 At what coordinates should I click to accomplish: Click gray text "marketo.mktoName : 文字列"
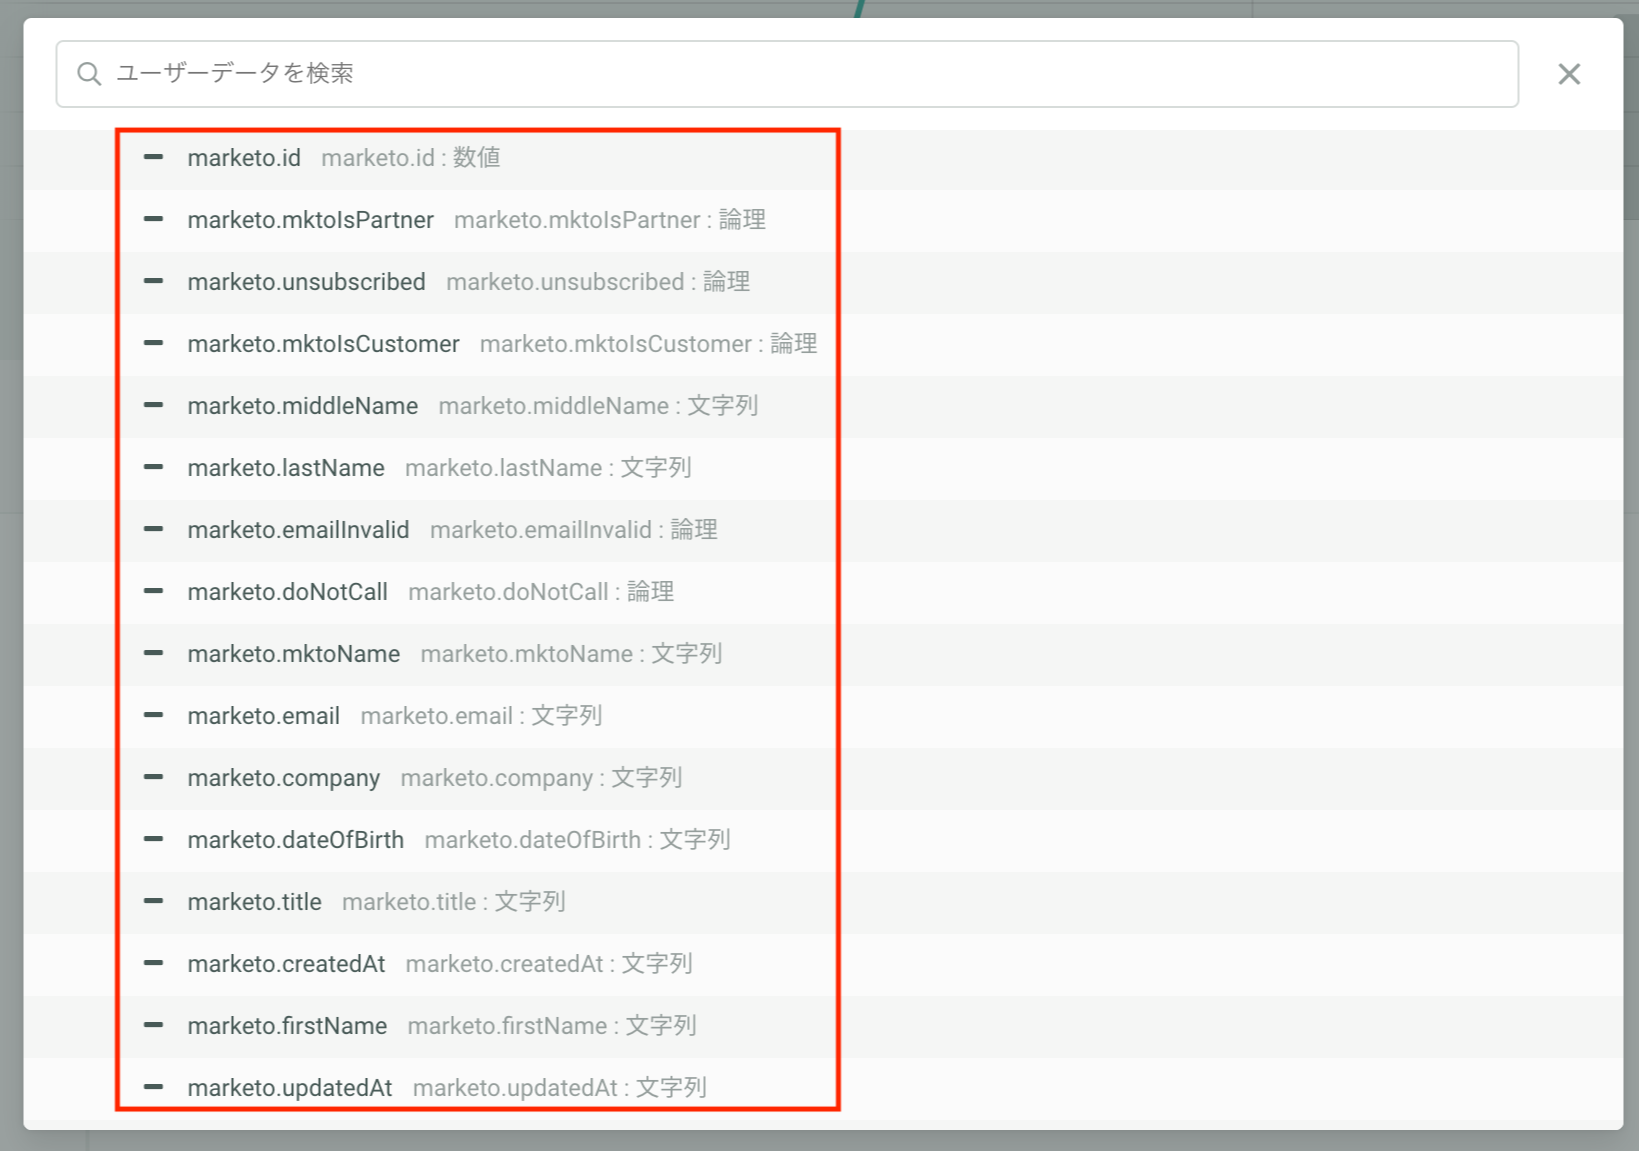tap(572, 654)
